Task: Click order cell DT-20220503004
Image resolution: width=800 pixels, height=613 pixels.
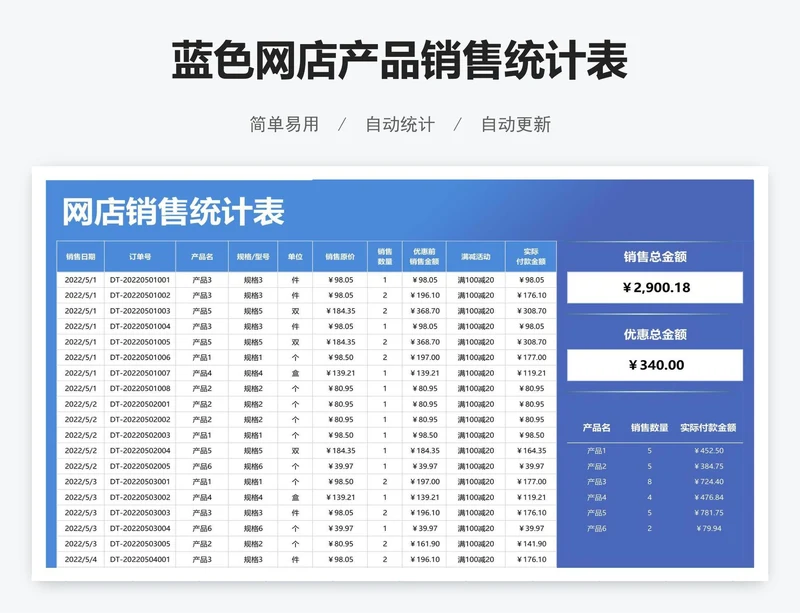Action: click(x=140, y=528)
